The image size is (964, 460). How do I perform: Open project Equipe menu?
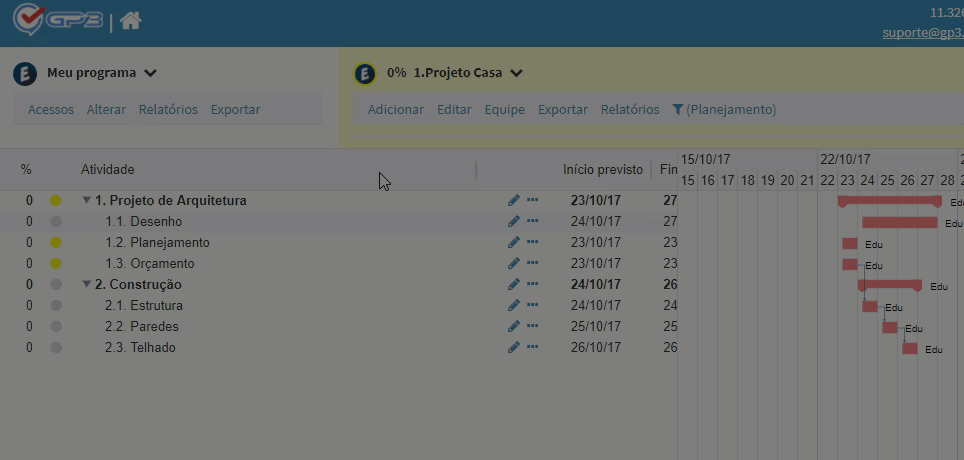coord(505,109)
